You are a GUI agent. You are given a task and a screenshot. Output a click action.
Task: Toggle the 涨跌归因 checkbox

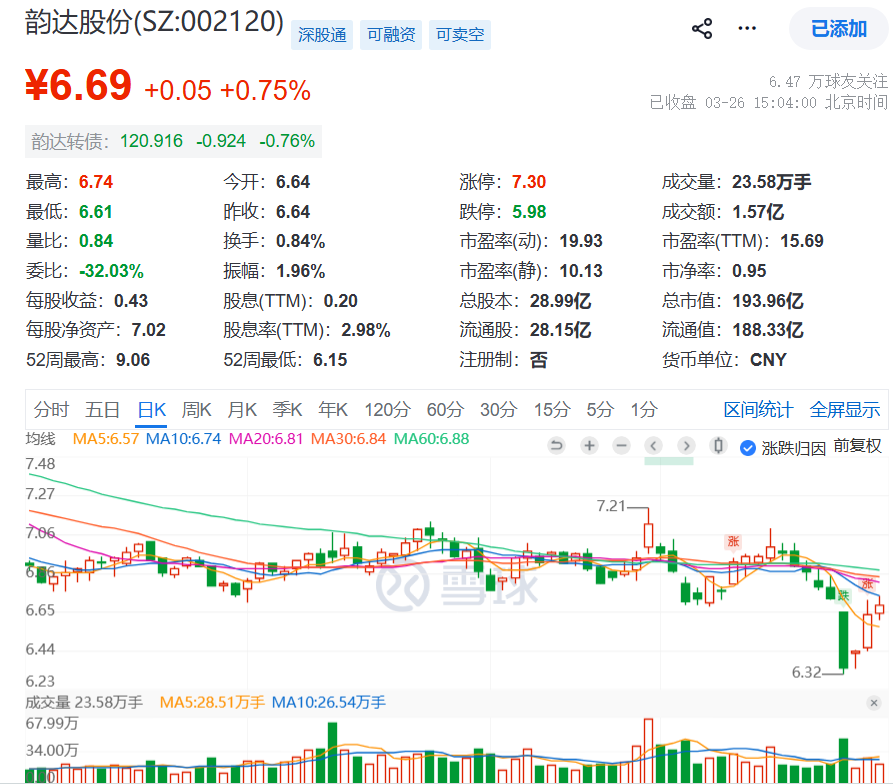pos(748,448)
